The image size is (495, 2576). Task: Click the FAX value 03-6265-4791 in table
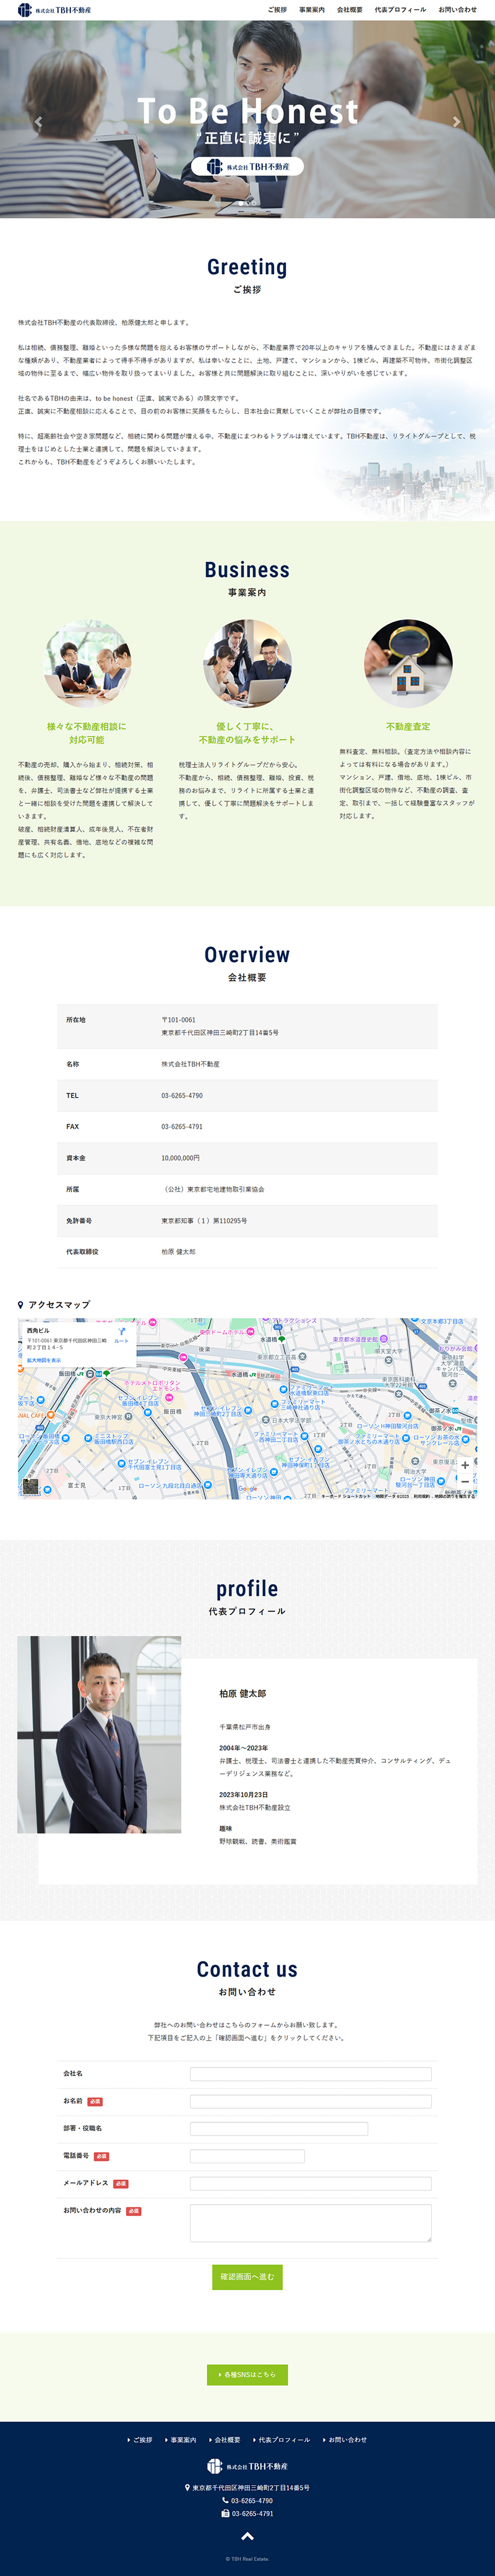pos(182,1126)
